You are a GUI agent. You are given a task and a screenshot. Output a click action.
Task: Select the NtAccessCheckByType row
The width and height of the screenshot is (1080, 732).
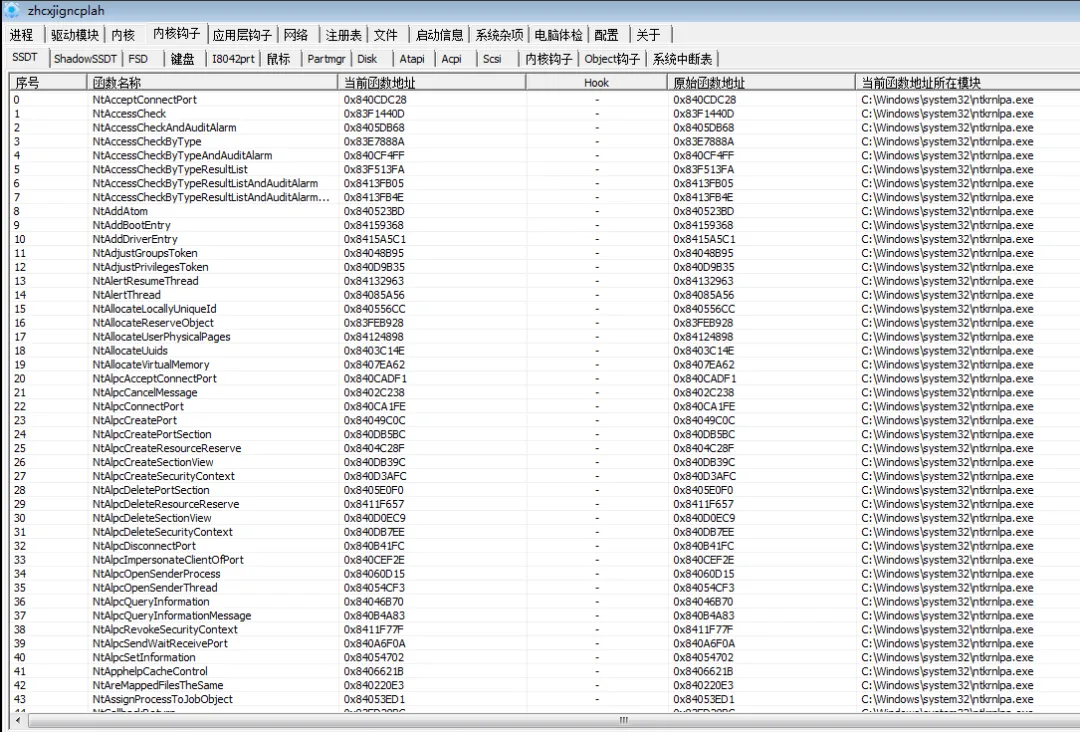click(x=545, y=141)
